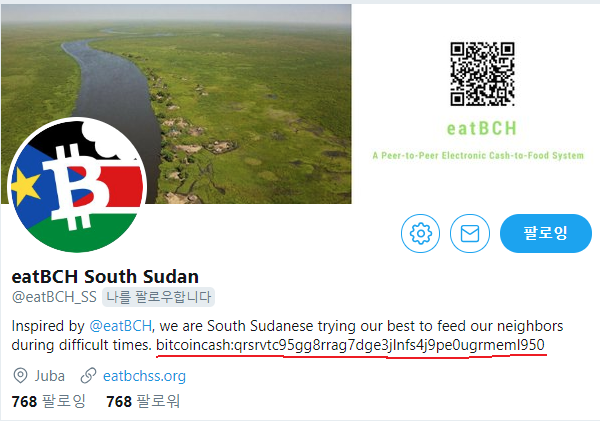View the 768 팔로잉 following list

pos(49,401)
